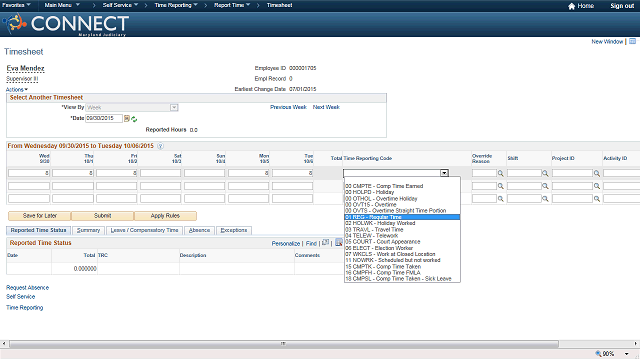Screen dimensions: 640x360
Task: Click the download to spreadsheet grid icon
Action: pos(339,242)
